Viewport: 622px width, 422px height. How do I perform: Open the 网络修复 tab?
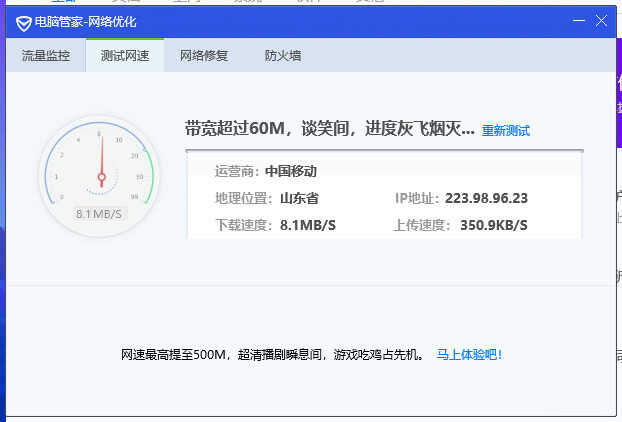pos(204,56)
